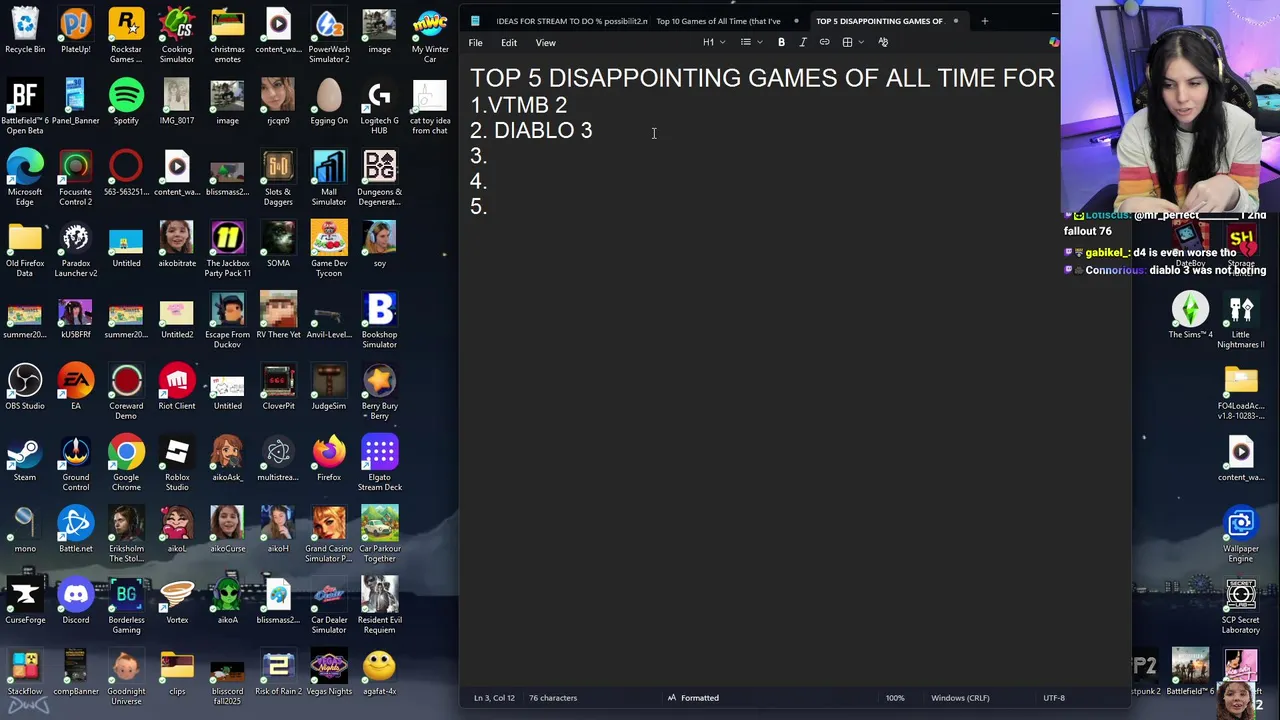Select The Jackbox Party Pack 11 icon

[x=227, y=250]
